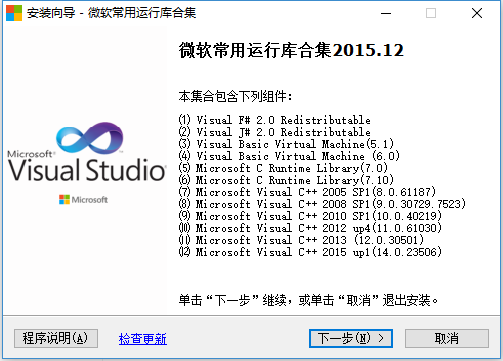The height and width of the screenshot is (361, 503).
Task: Click the window title text 安装向导
Action: [51, 13]
